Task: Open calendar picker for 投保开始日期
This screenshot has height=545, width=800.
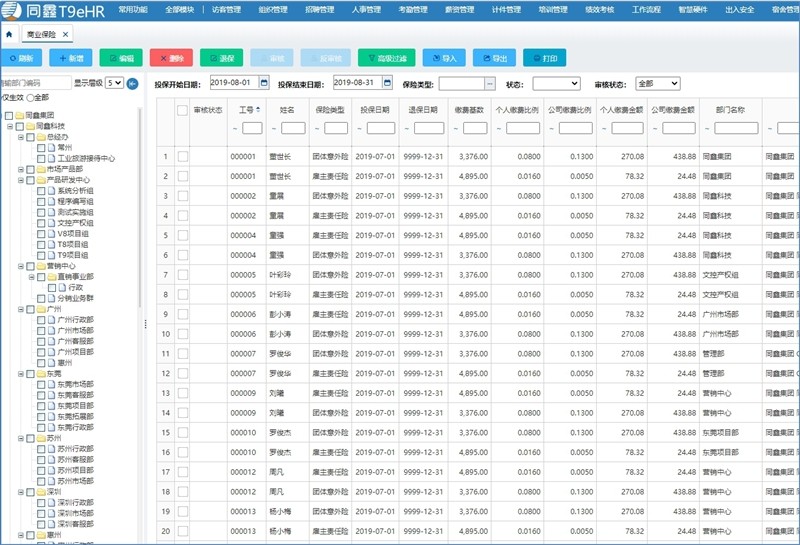Action: [263, 83]
